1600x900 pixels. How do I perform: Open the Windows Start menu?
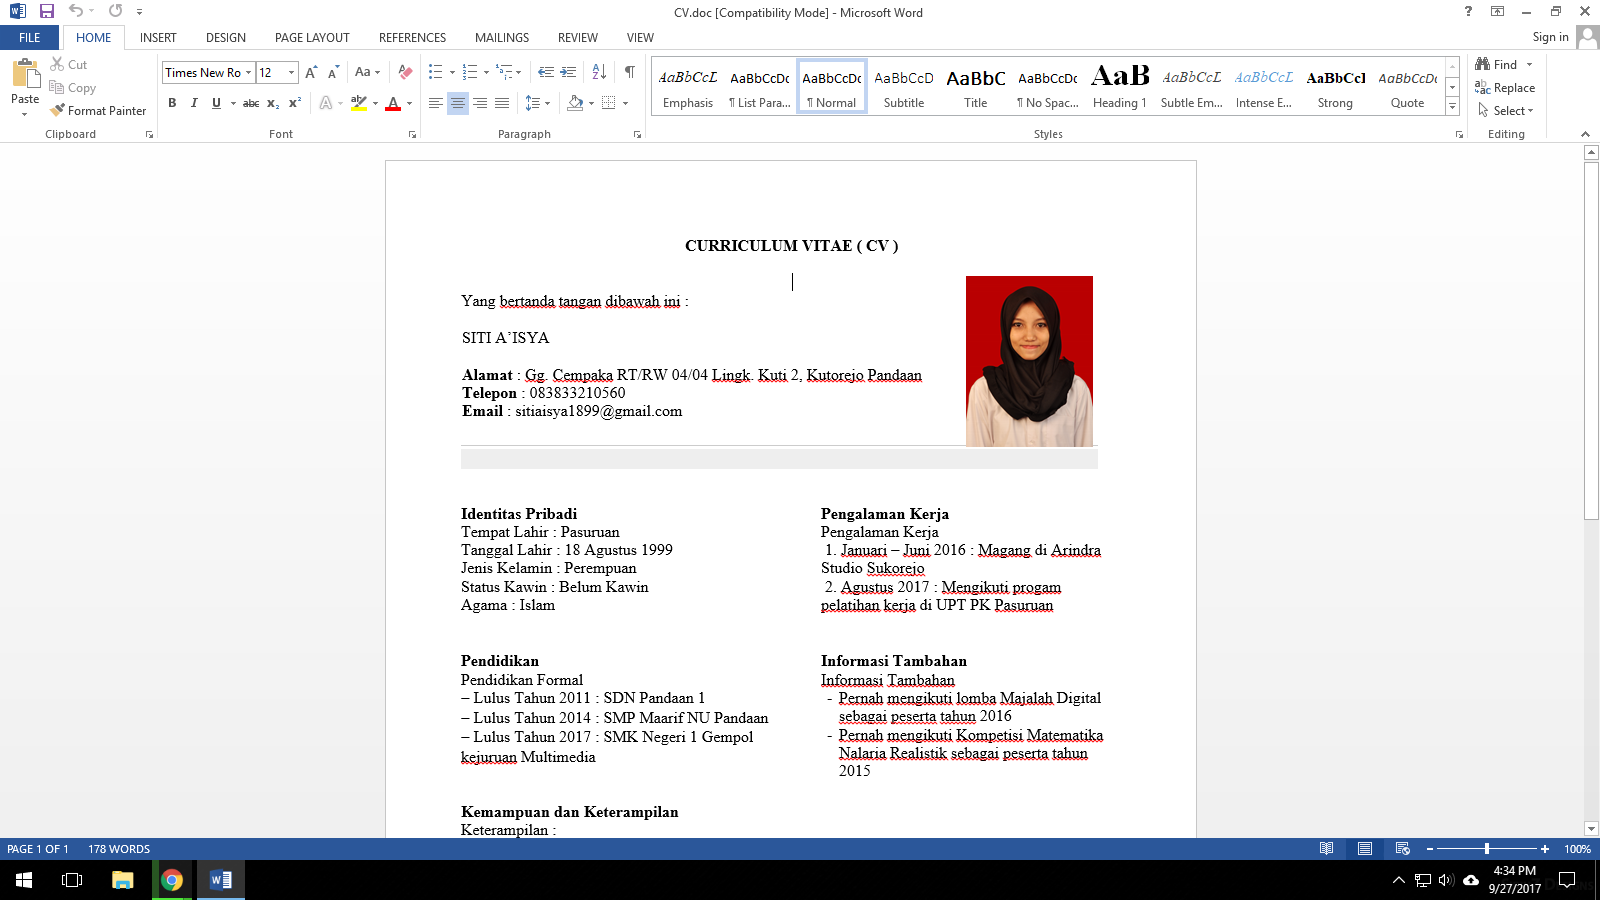[x=24, y=880]
